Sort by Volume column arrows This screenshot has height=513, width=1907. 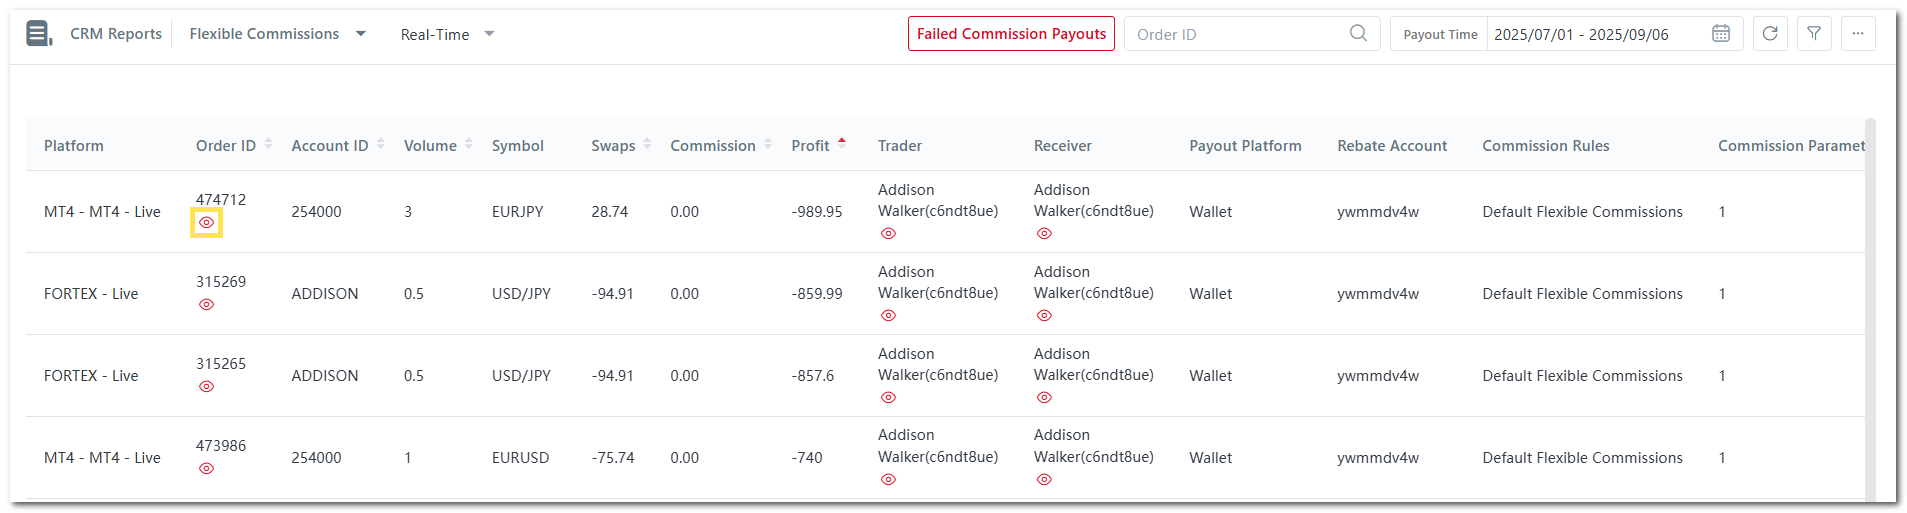(x=469, y=145)
